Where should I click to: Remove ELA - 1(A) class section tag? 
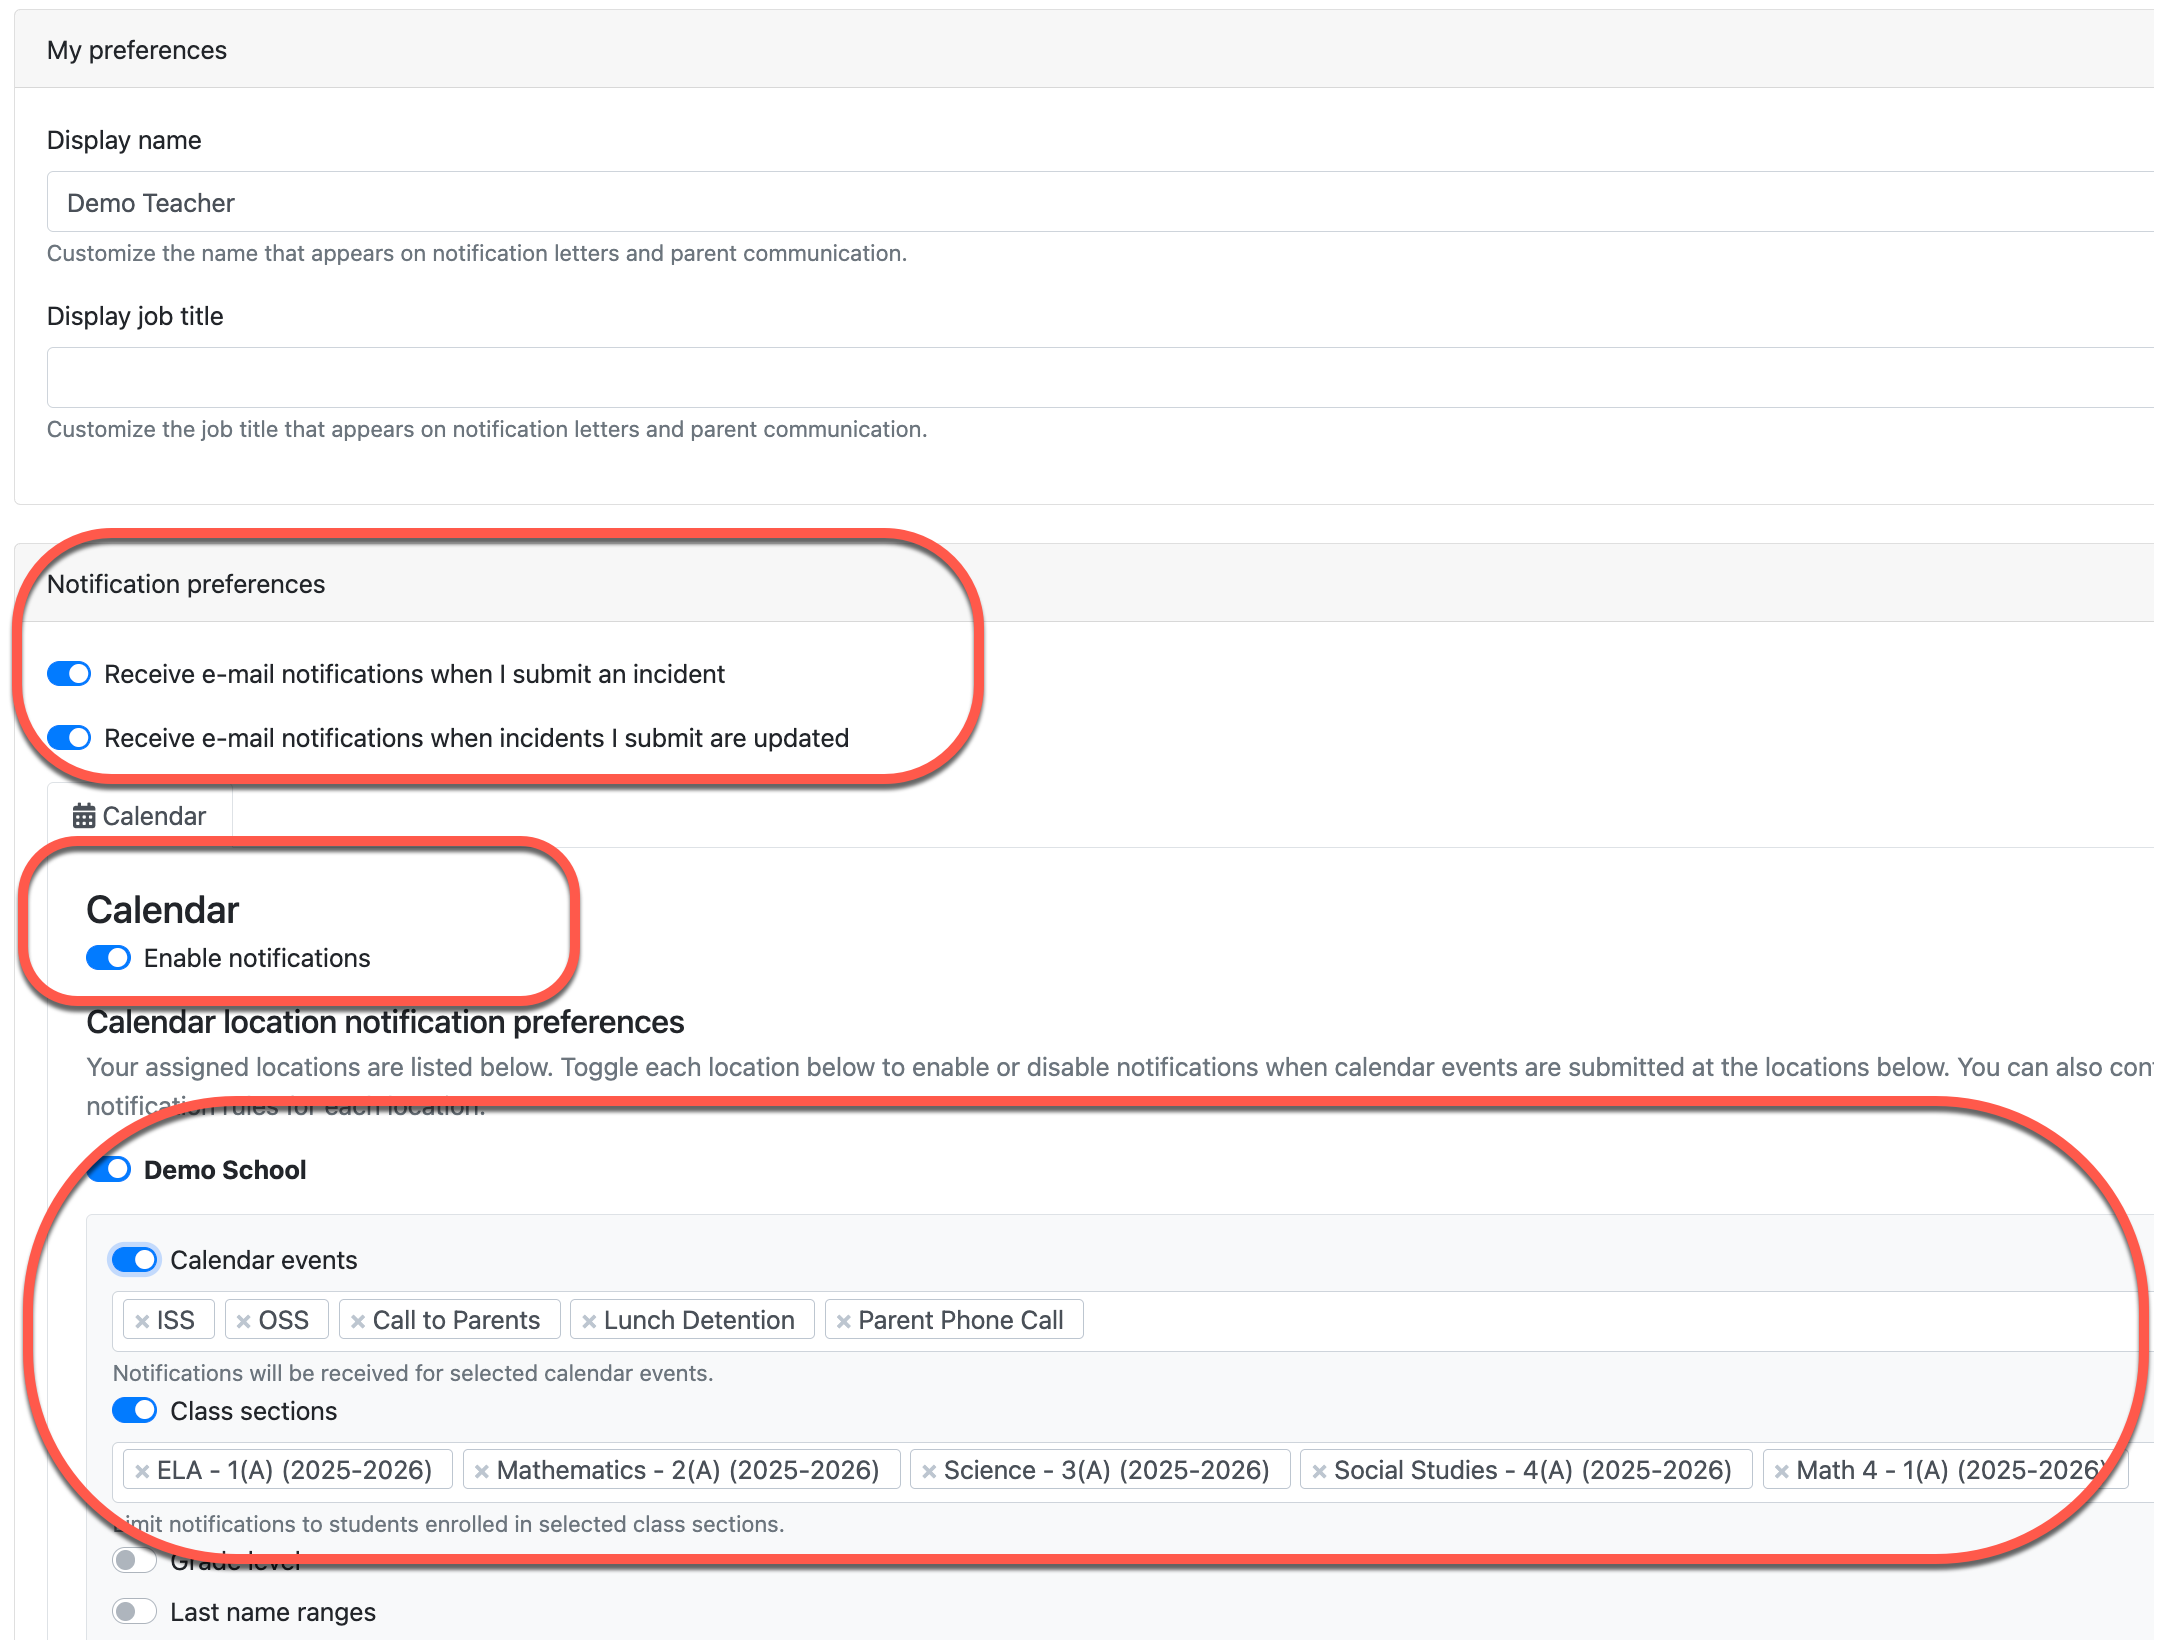(142, 1471)
